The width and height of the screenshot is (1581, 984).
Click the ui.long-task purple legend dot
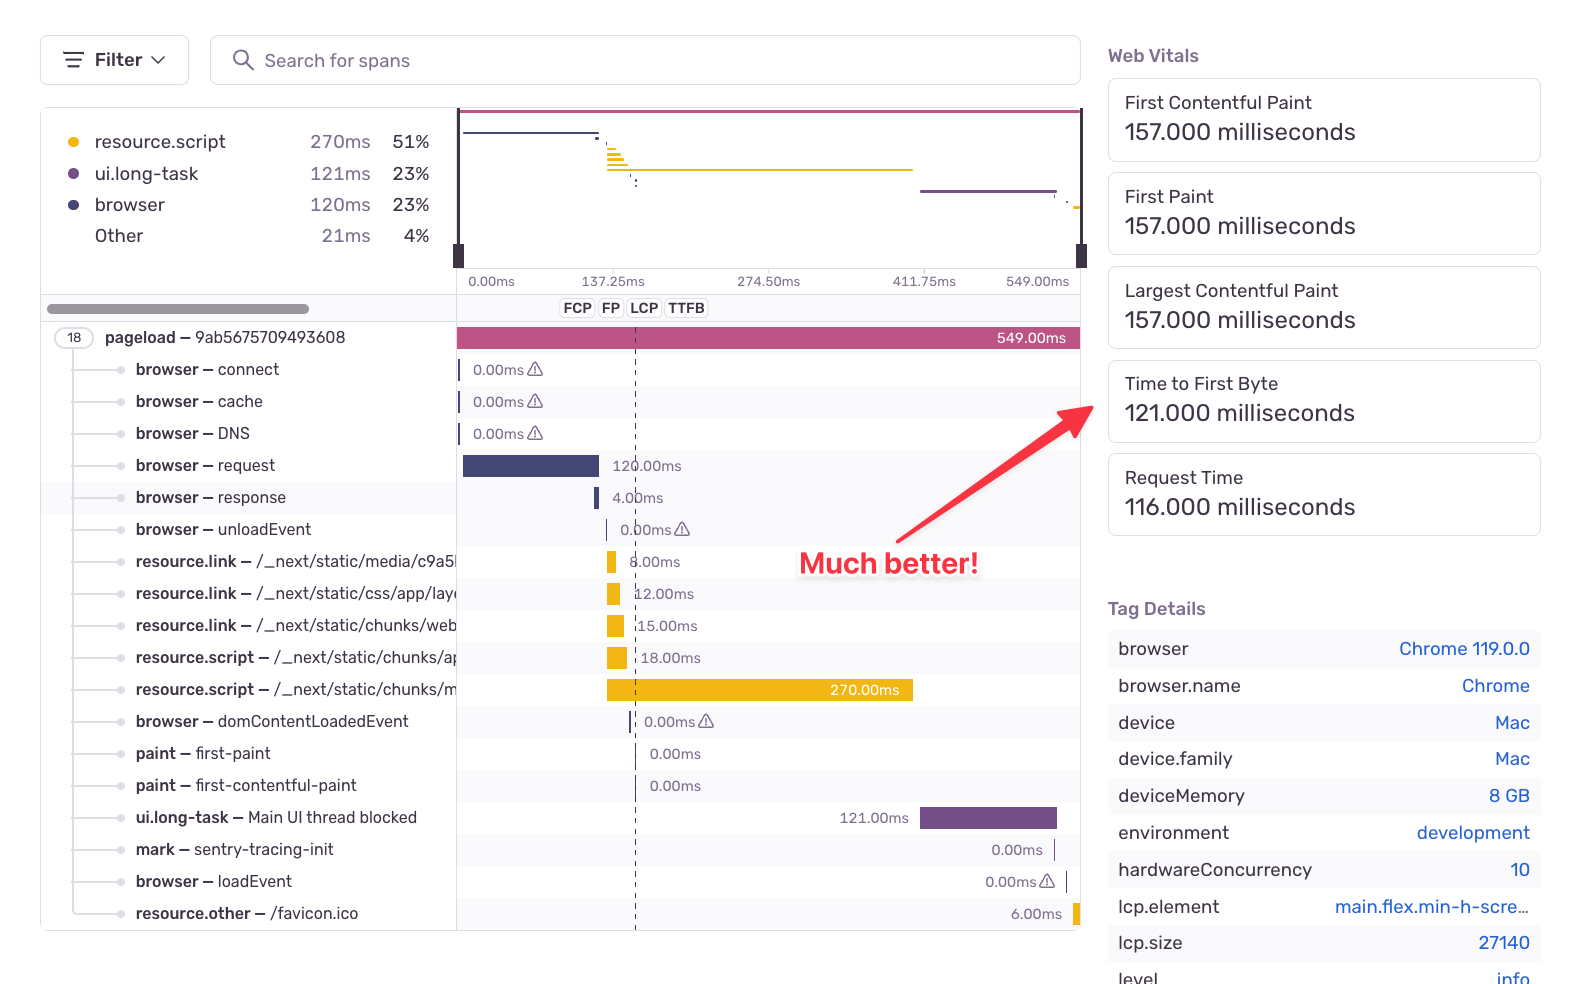click(x=73, y=174)
